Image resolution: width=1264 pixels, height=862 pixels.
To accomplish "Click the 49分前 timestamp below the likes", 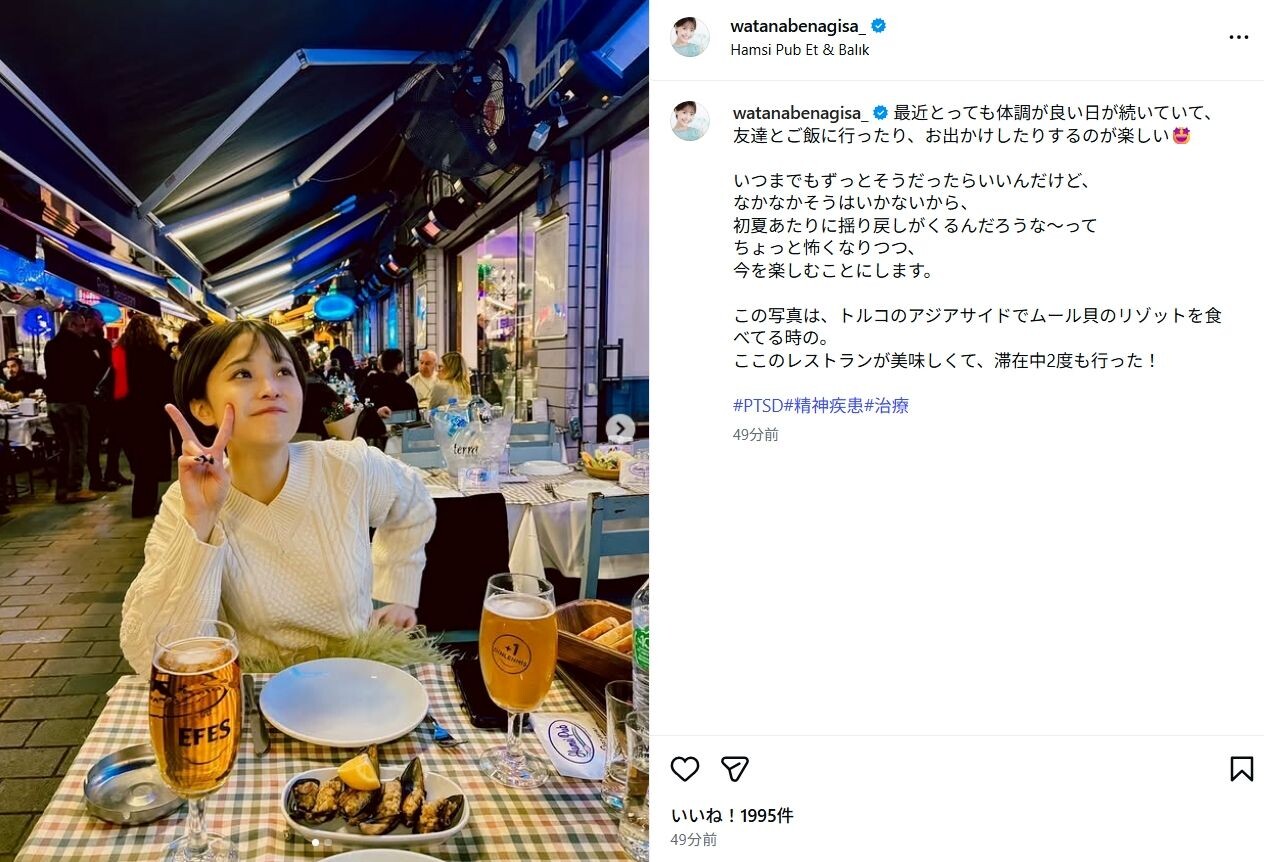I will point(694,839).
